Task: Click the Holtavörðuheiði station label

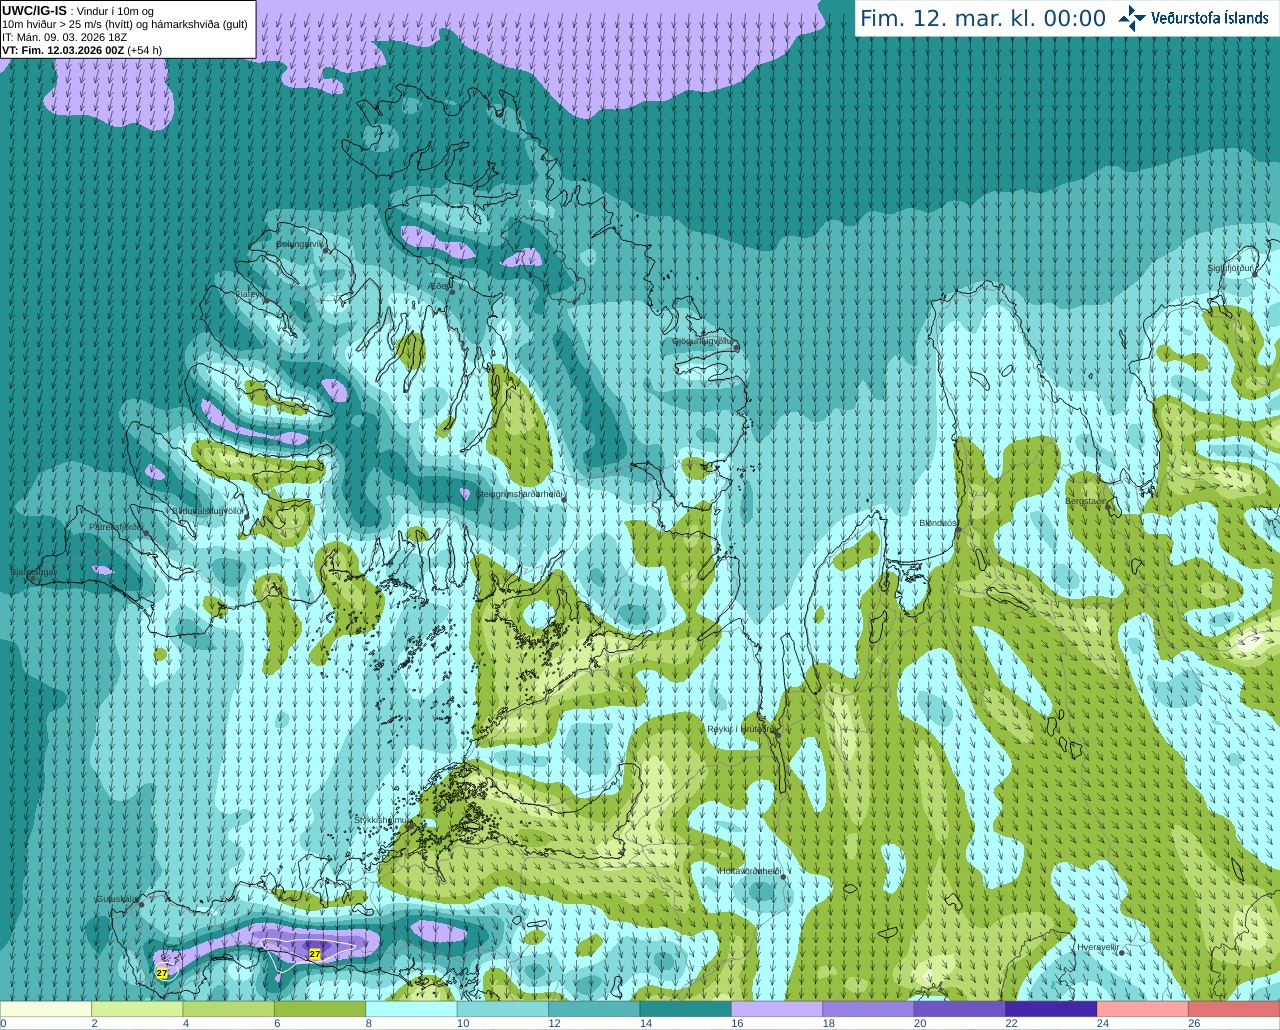Action: coord(750,871)
